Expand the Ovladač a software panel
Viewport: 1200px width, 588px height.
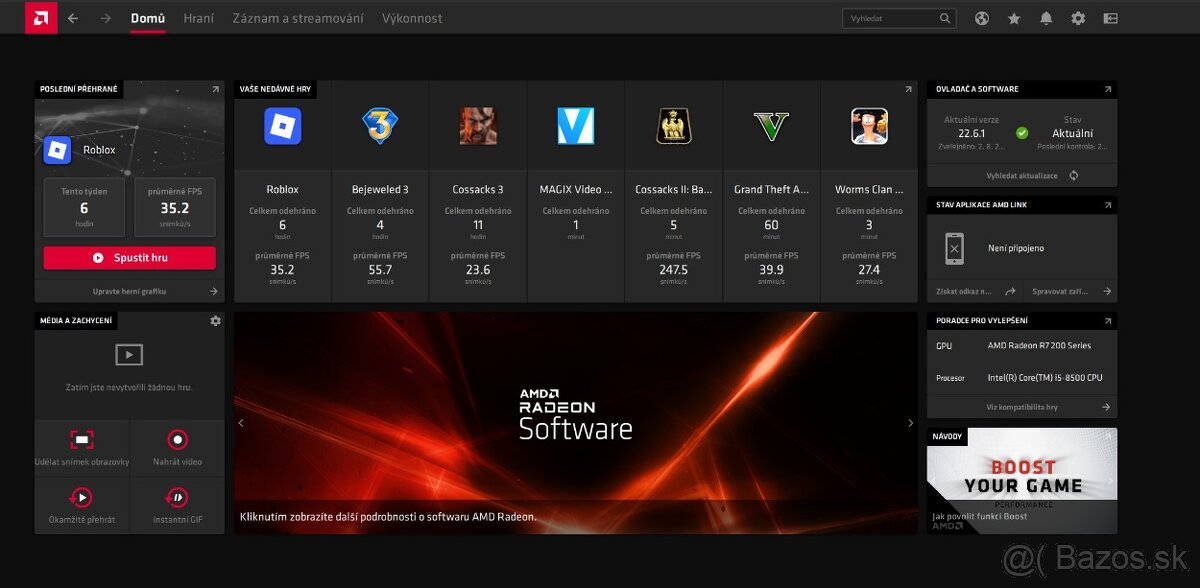pyautogui.click(x=1108, y=89)
